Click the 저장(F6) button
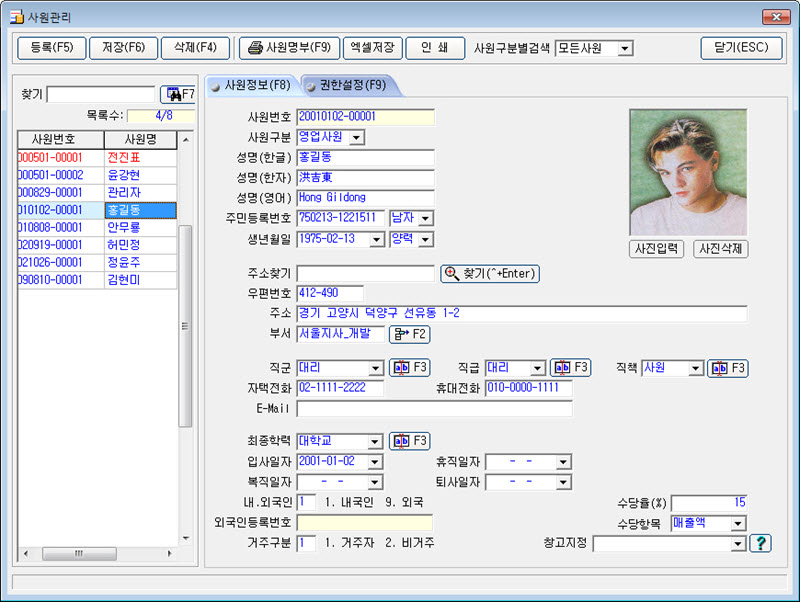 click(123, 48)
